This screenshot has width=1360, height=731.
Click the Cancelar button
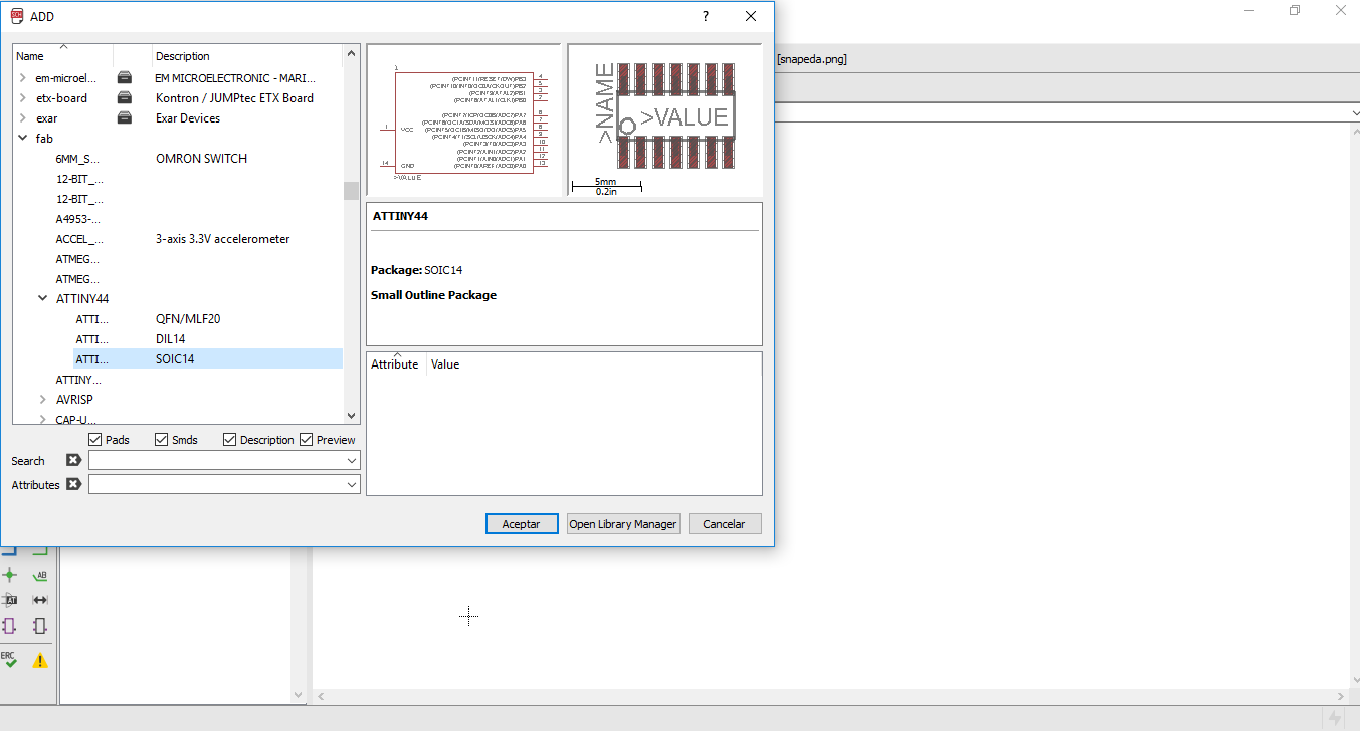[x=725, y=524]
